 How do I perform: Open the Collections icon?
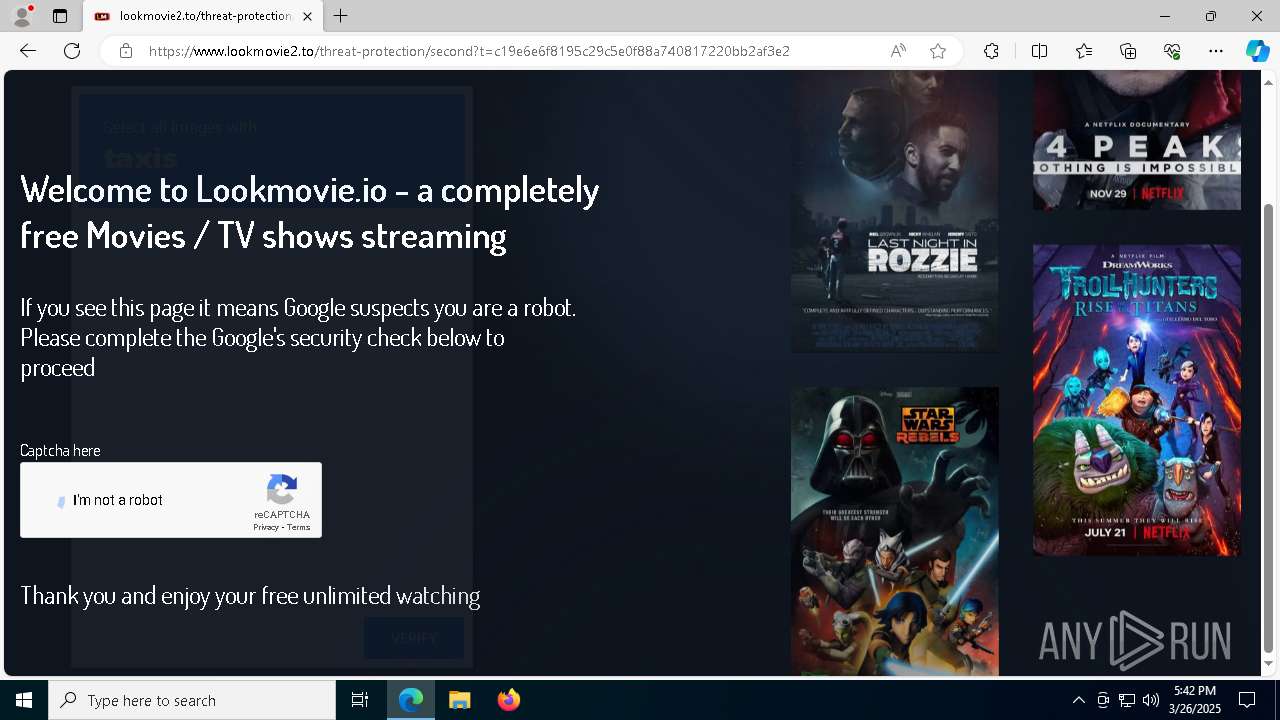coord(1128,51)
